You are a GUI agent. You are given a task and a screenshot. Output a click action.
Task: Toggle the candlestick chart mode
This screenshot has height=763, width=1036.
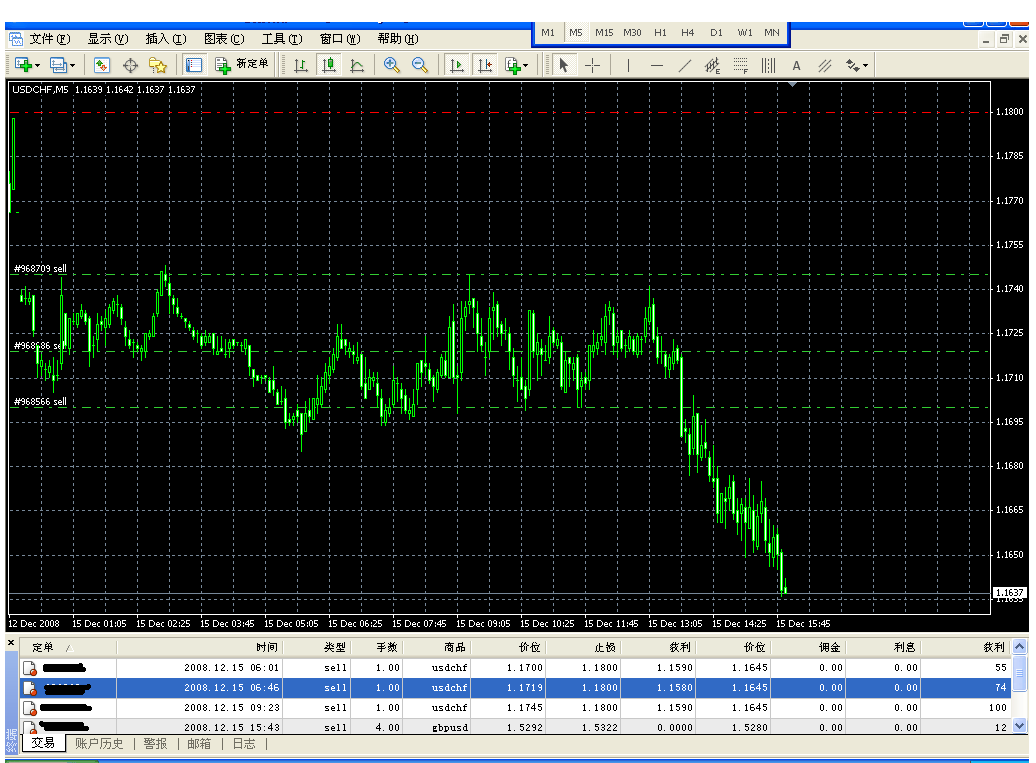328,65
